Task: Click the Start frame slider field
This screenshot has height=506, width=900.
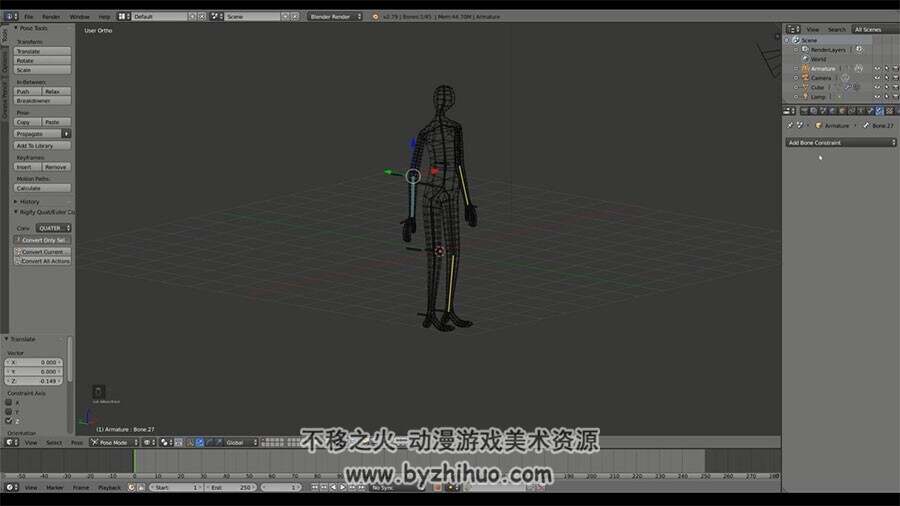Action: click(x=176, y=487)
